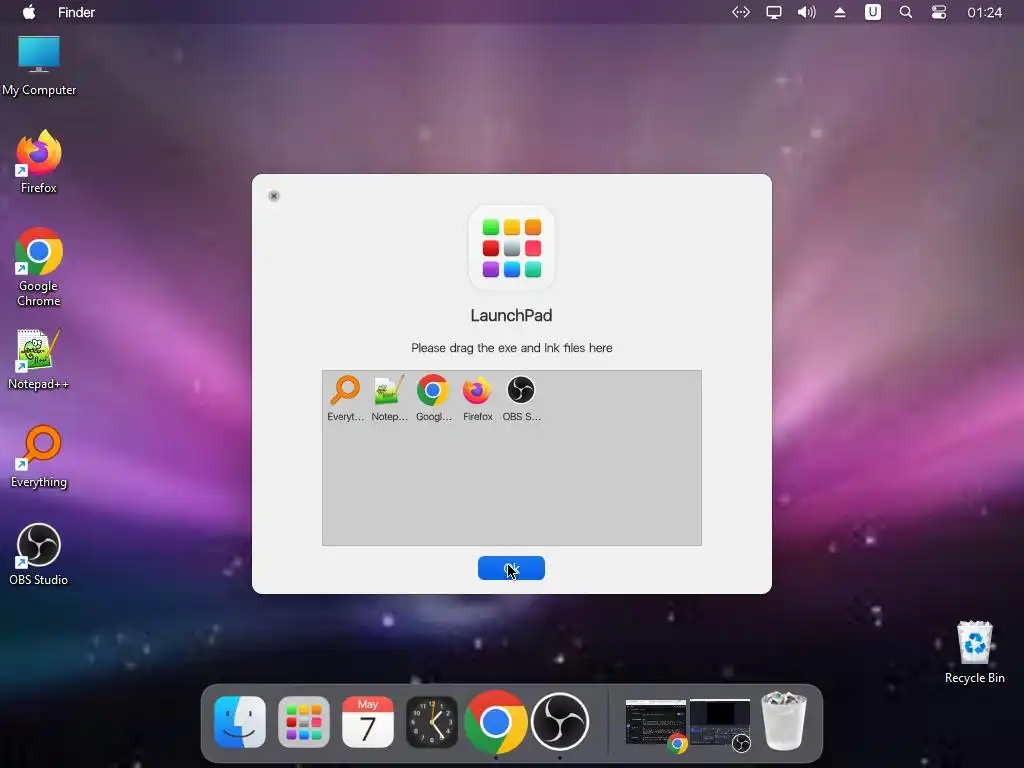Open Notepad++ desktop shortcut
The image size is (1024, 768).
39,359
